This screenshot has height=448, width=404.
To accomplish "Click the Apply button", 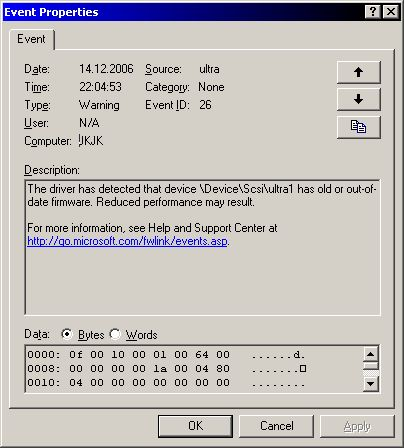I will point(357,426).
